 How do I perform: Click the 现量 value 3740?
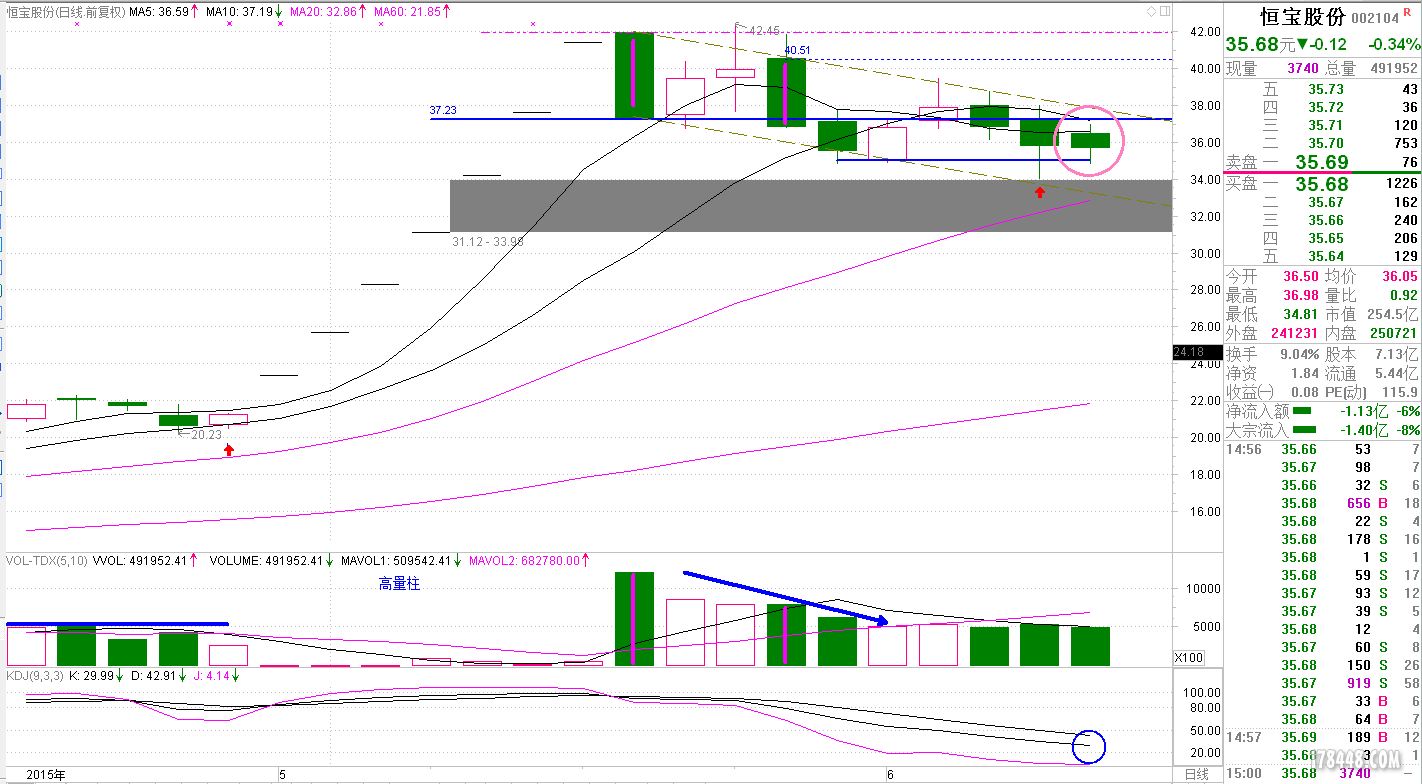pos(1303,68)
